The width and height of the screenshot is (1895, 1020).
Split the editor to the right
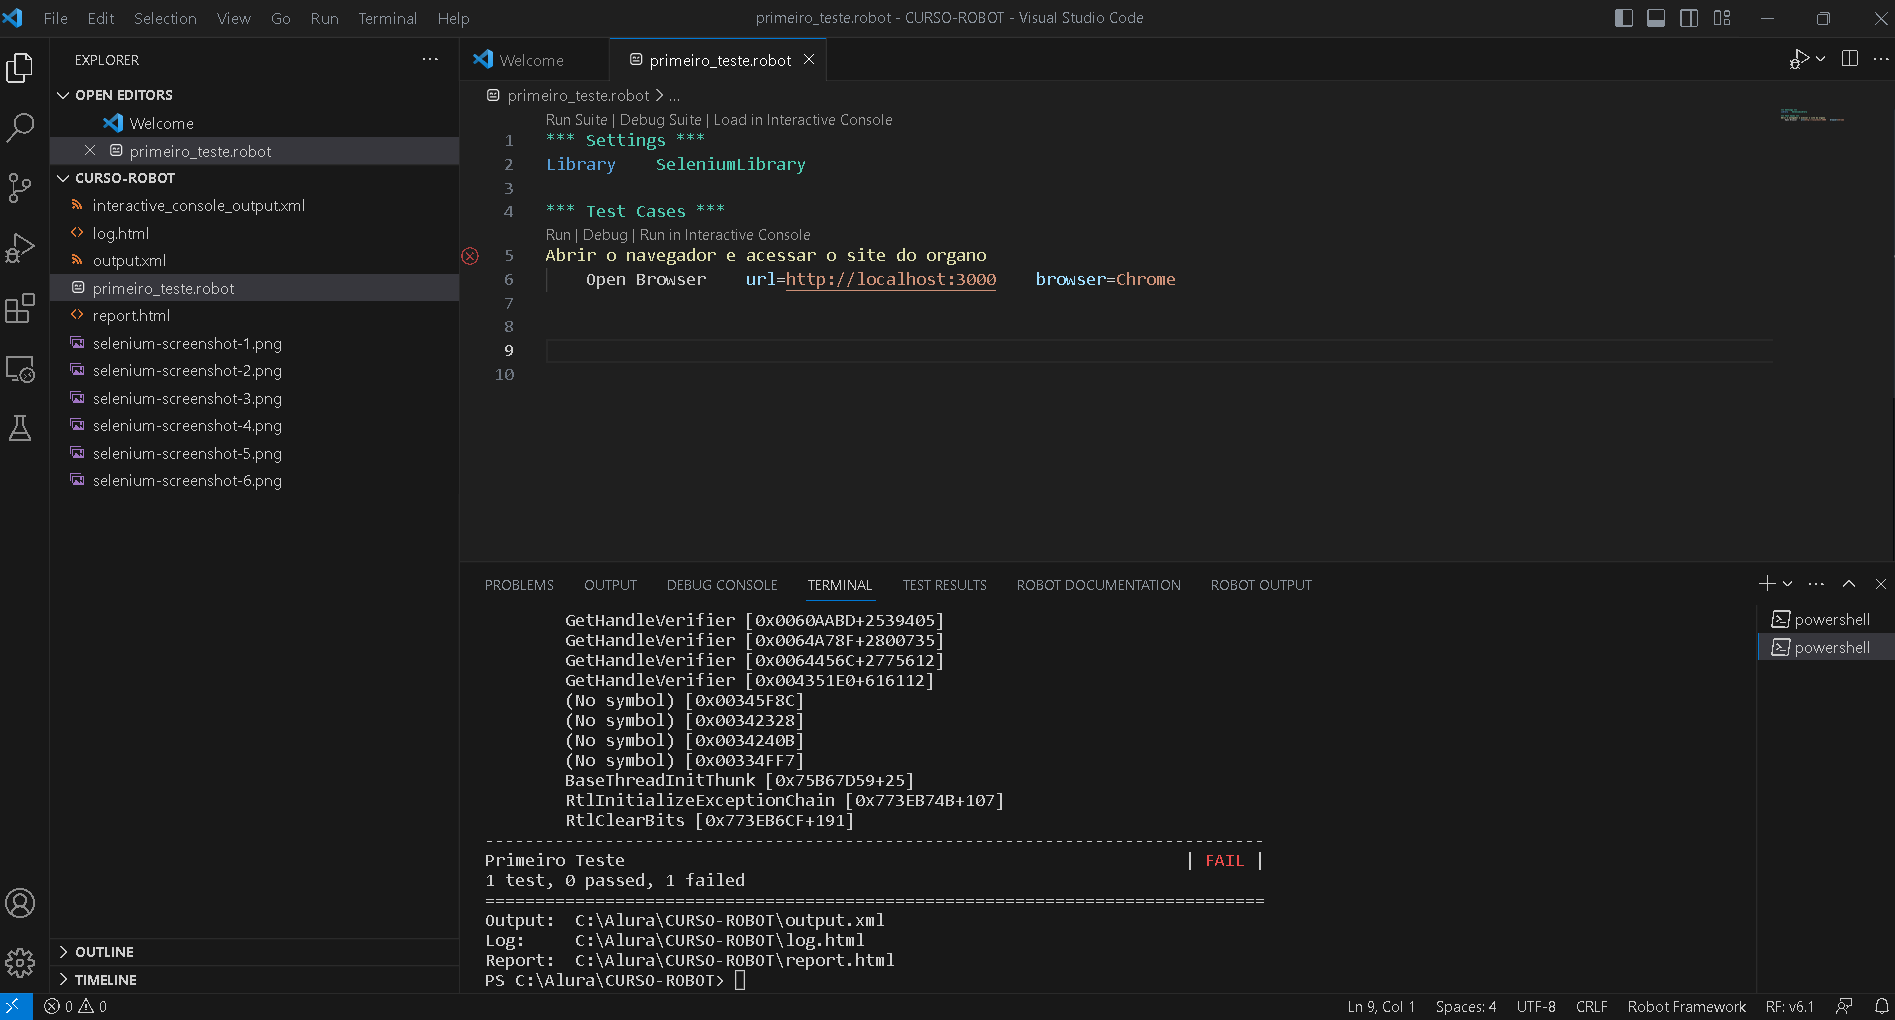tap(1850, 59)
